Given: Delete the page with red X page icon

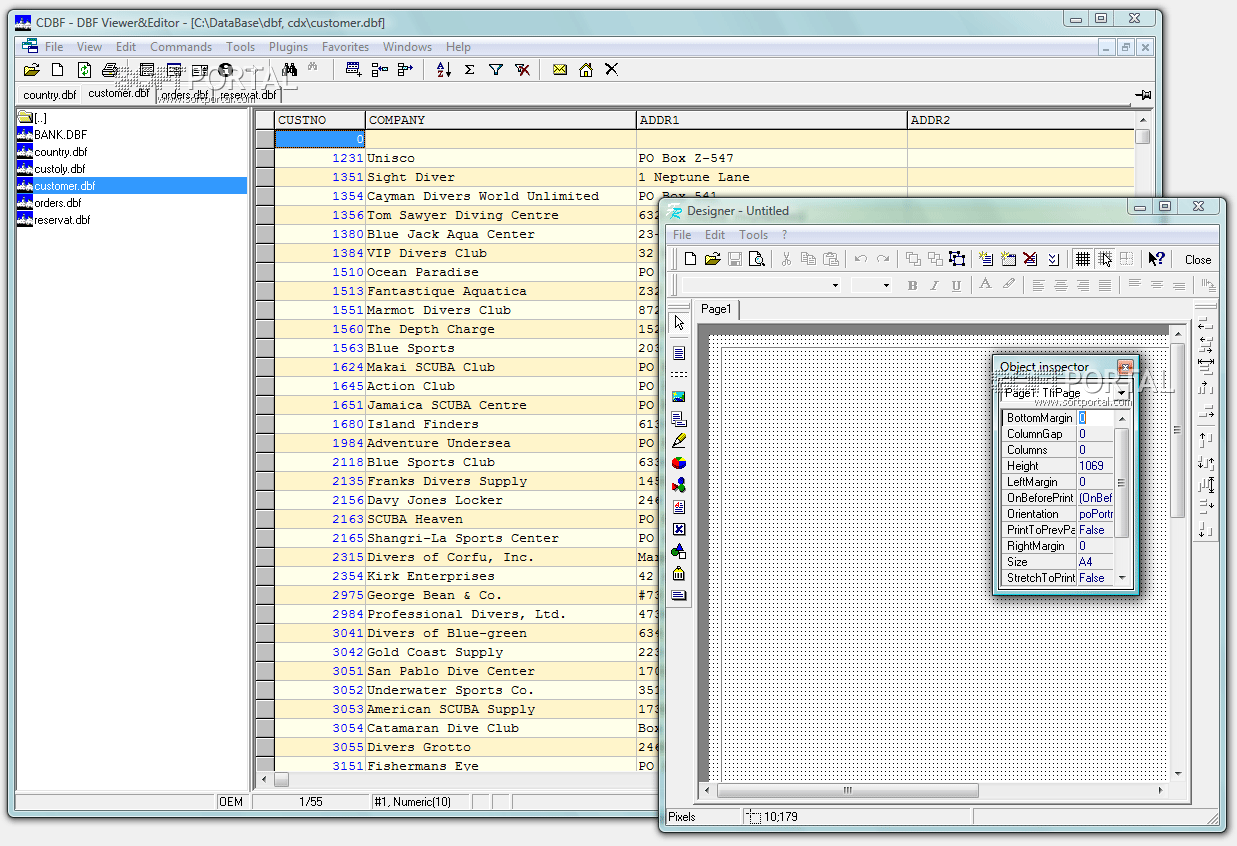Looking at the screenshot, I should click(1031, 259).
